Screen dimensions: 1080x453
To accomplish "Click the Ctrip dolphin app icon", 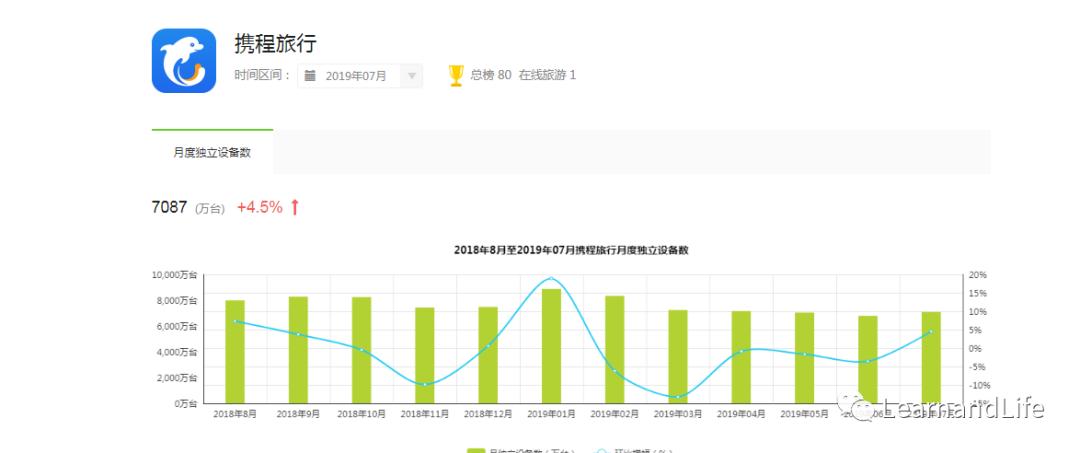I will [184, 60].
